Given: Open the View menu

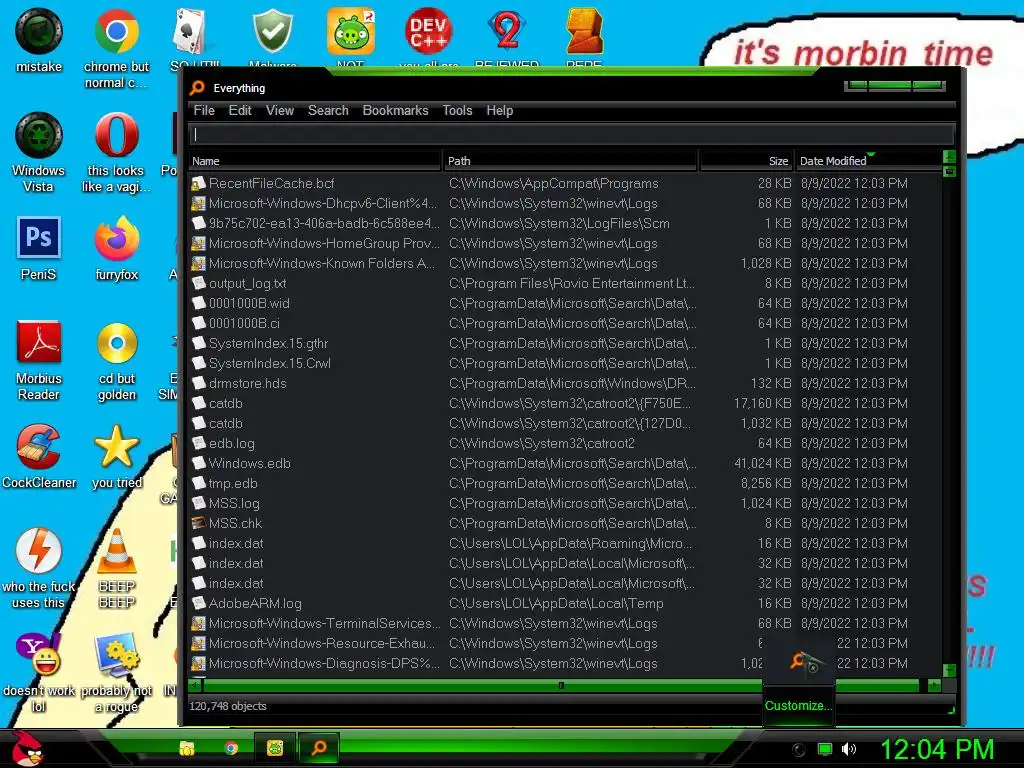Looking at the screenshot, I should (x=280, y=110).
